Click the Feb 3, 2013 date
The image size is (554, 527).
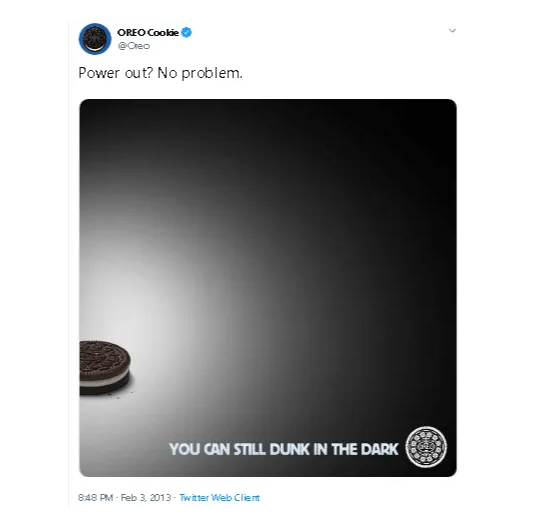click(x=146, y=498)
